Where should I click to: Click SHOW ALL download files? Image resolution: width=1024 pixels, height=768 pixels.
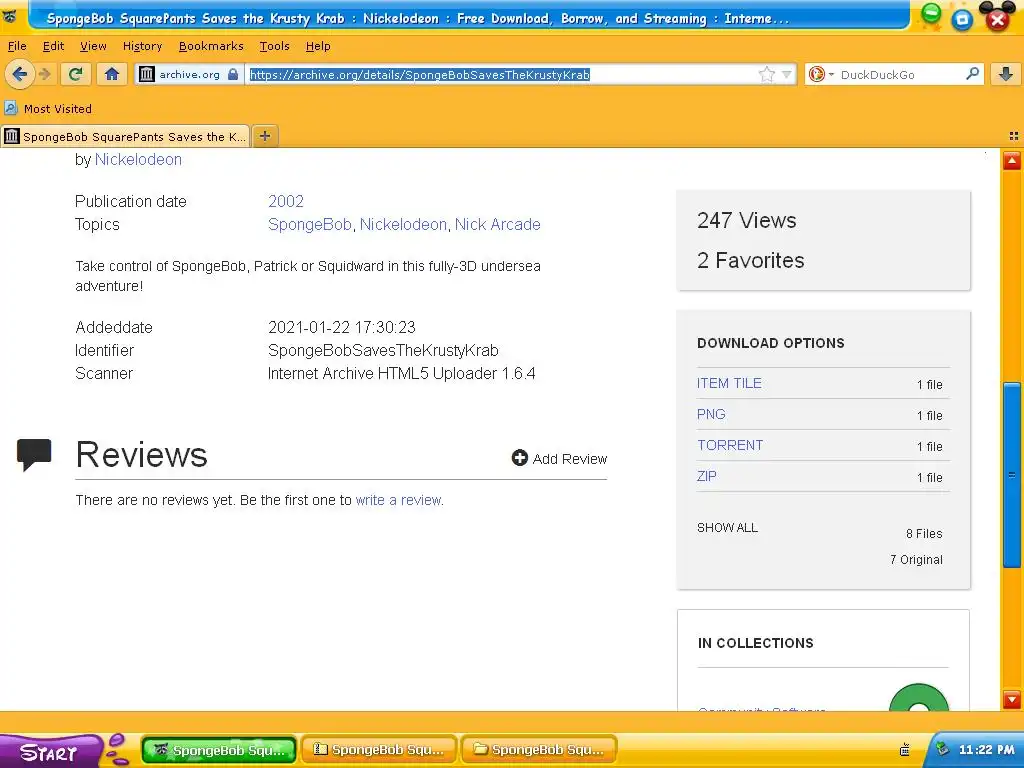coord(728,527)
